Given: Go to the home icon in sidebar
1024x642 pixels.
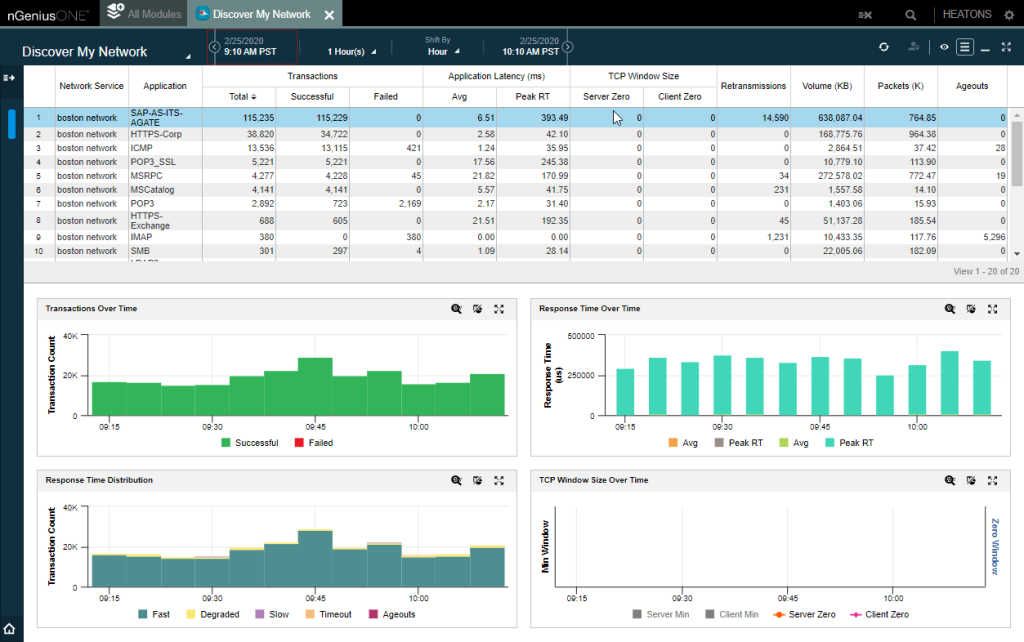Looking at the screenshot, I should click(9, 628).
